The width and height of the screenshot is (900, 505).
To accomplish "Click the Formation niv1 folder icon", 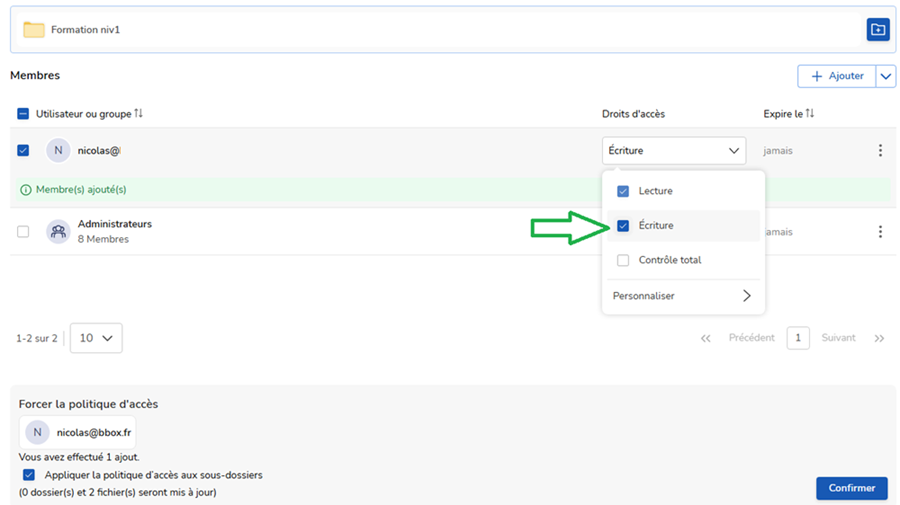I will coord(34,30).
